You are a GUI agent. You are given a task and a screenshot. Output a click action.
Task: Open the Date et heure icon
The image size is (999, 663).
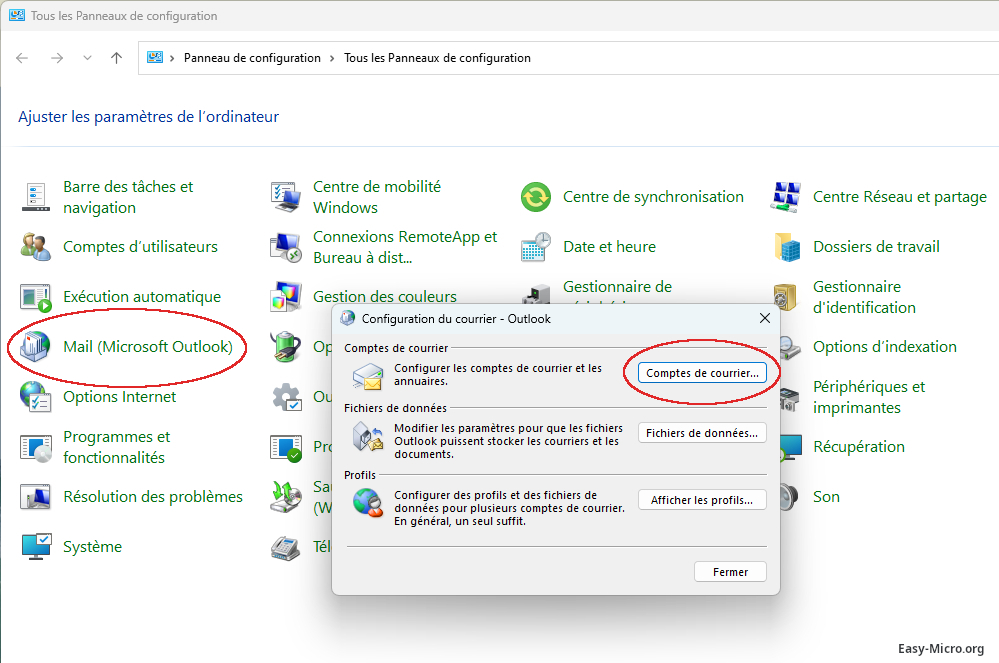(536, 247)
